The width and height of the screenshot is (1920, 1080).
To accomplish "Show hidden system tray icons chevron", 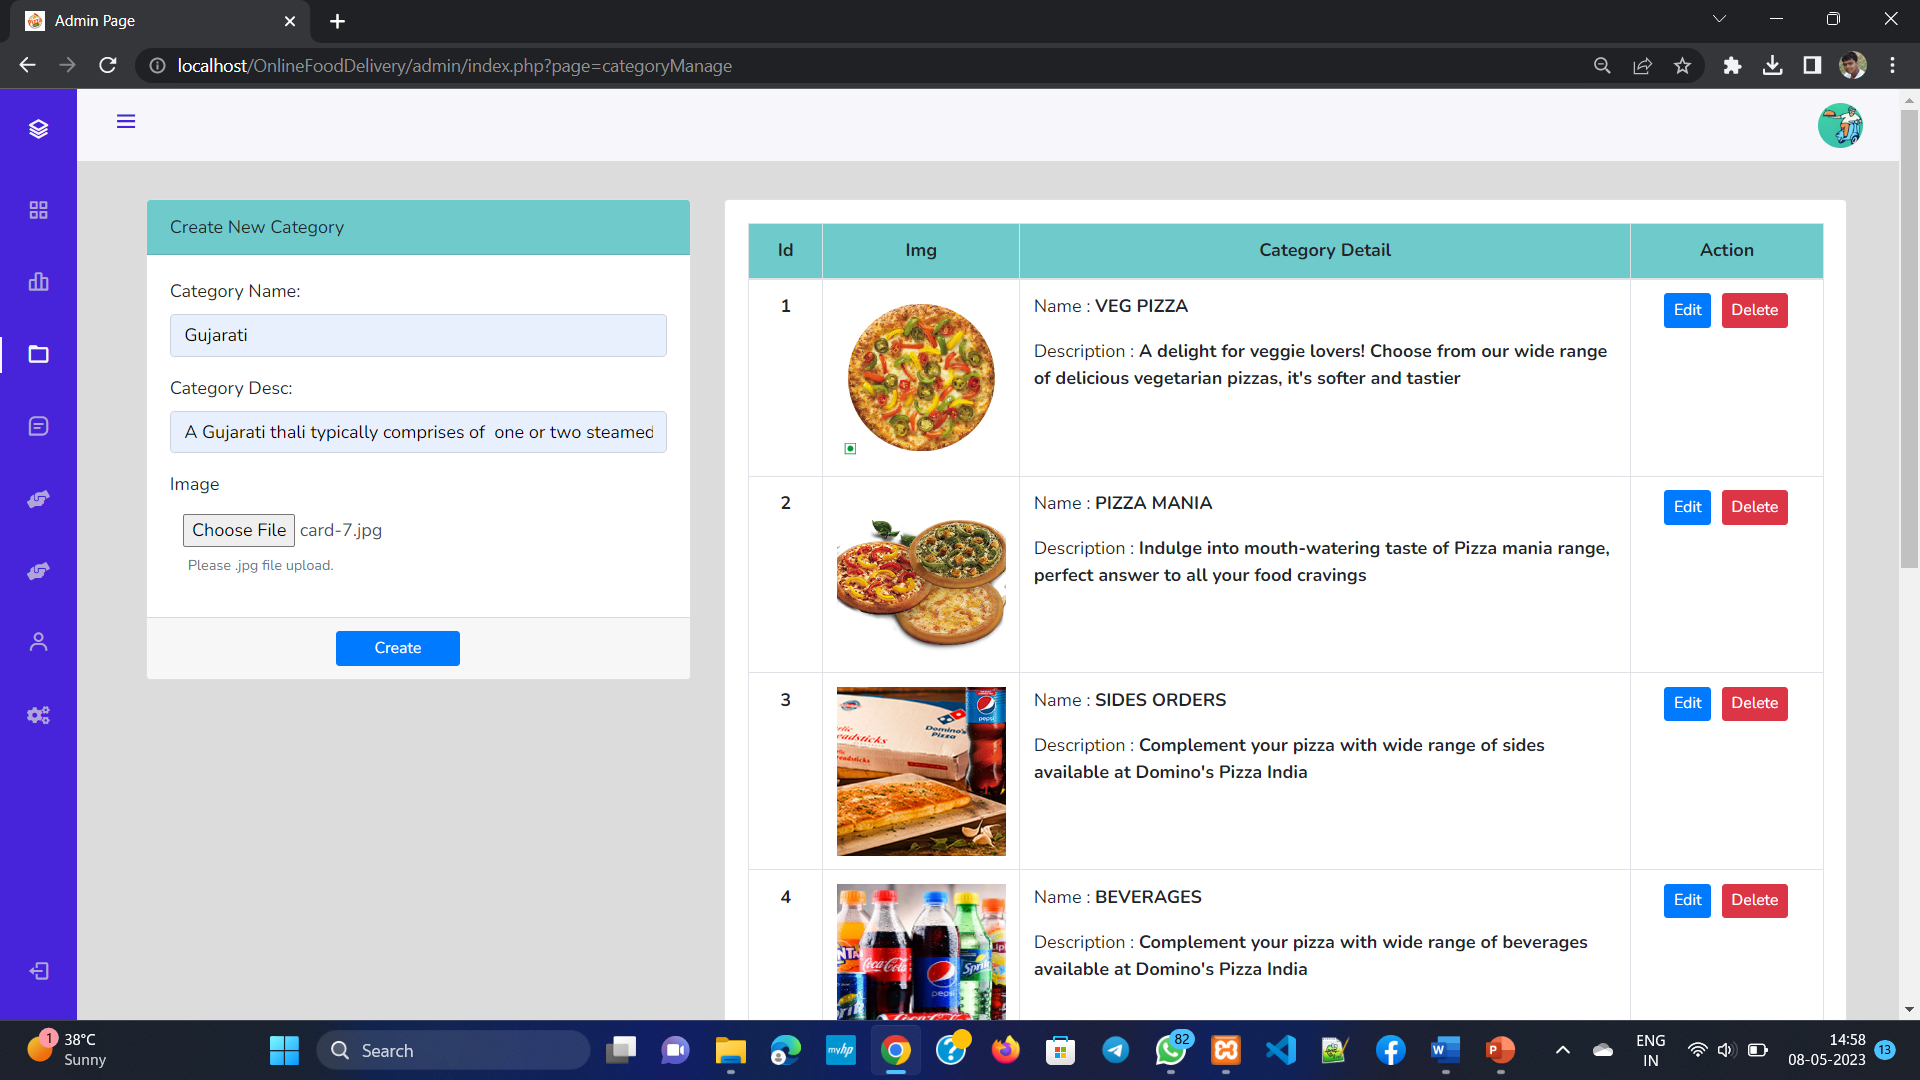I will 1562,1050.
